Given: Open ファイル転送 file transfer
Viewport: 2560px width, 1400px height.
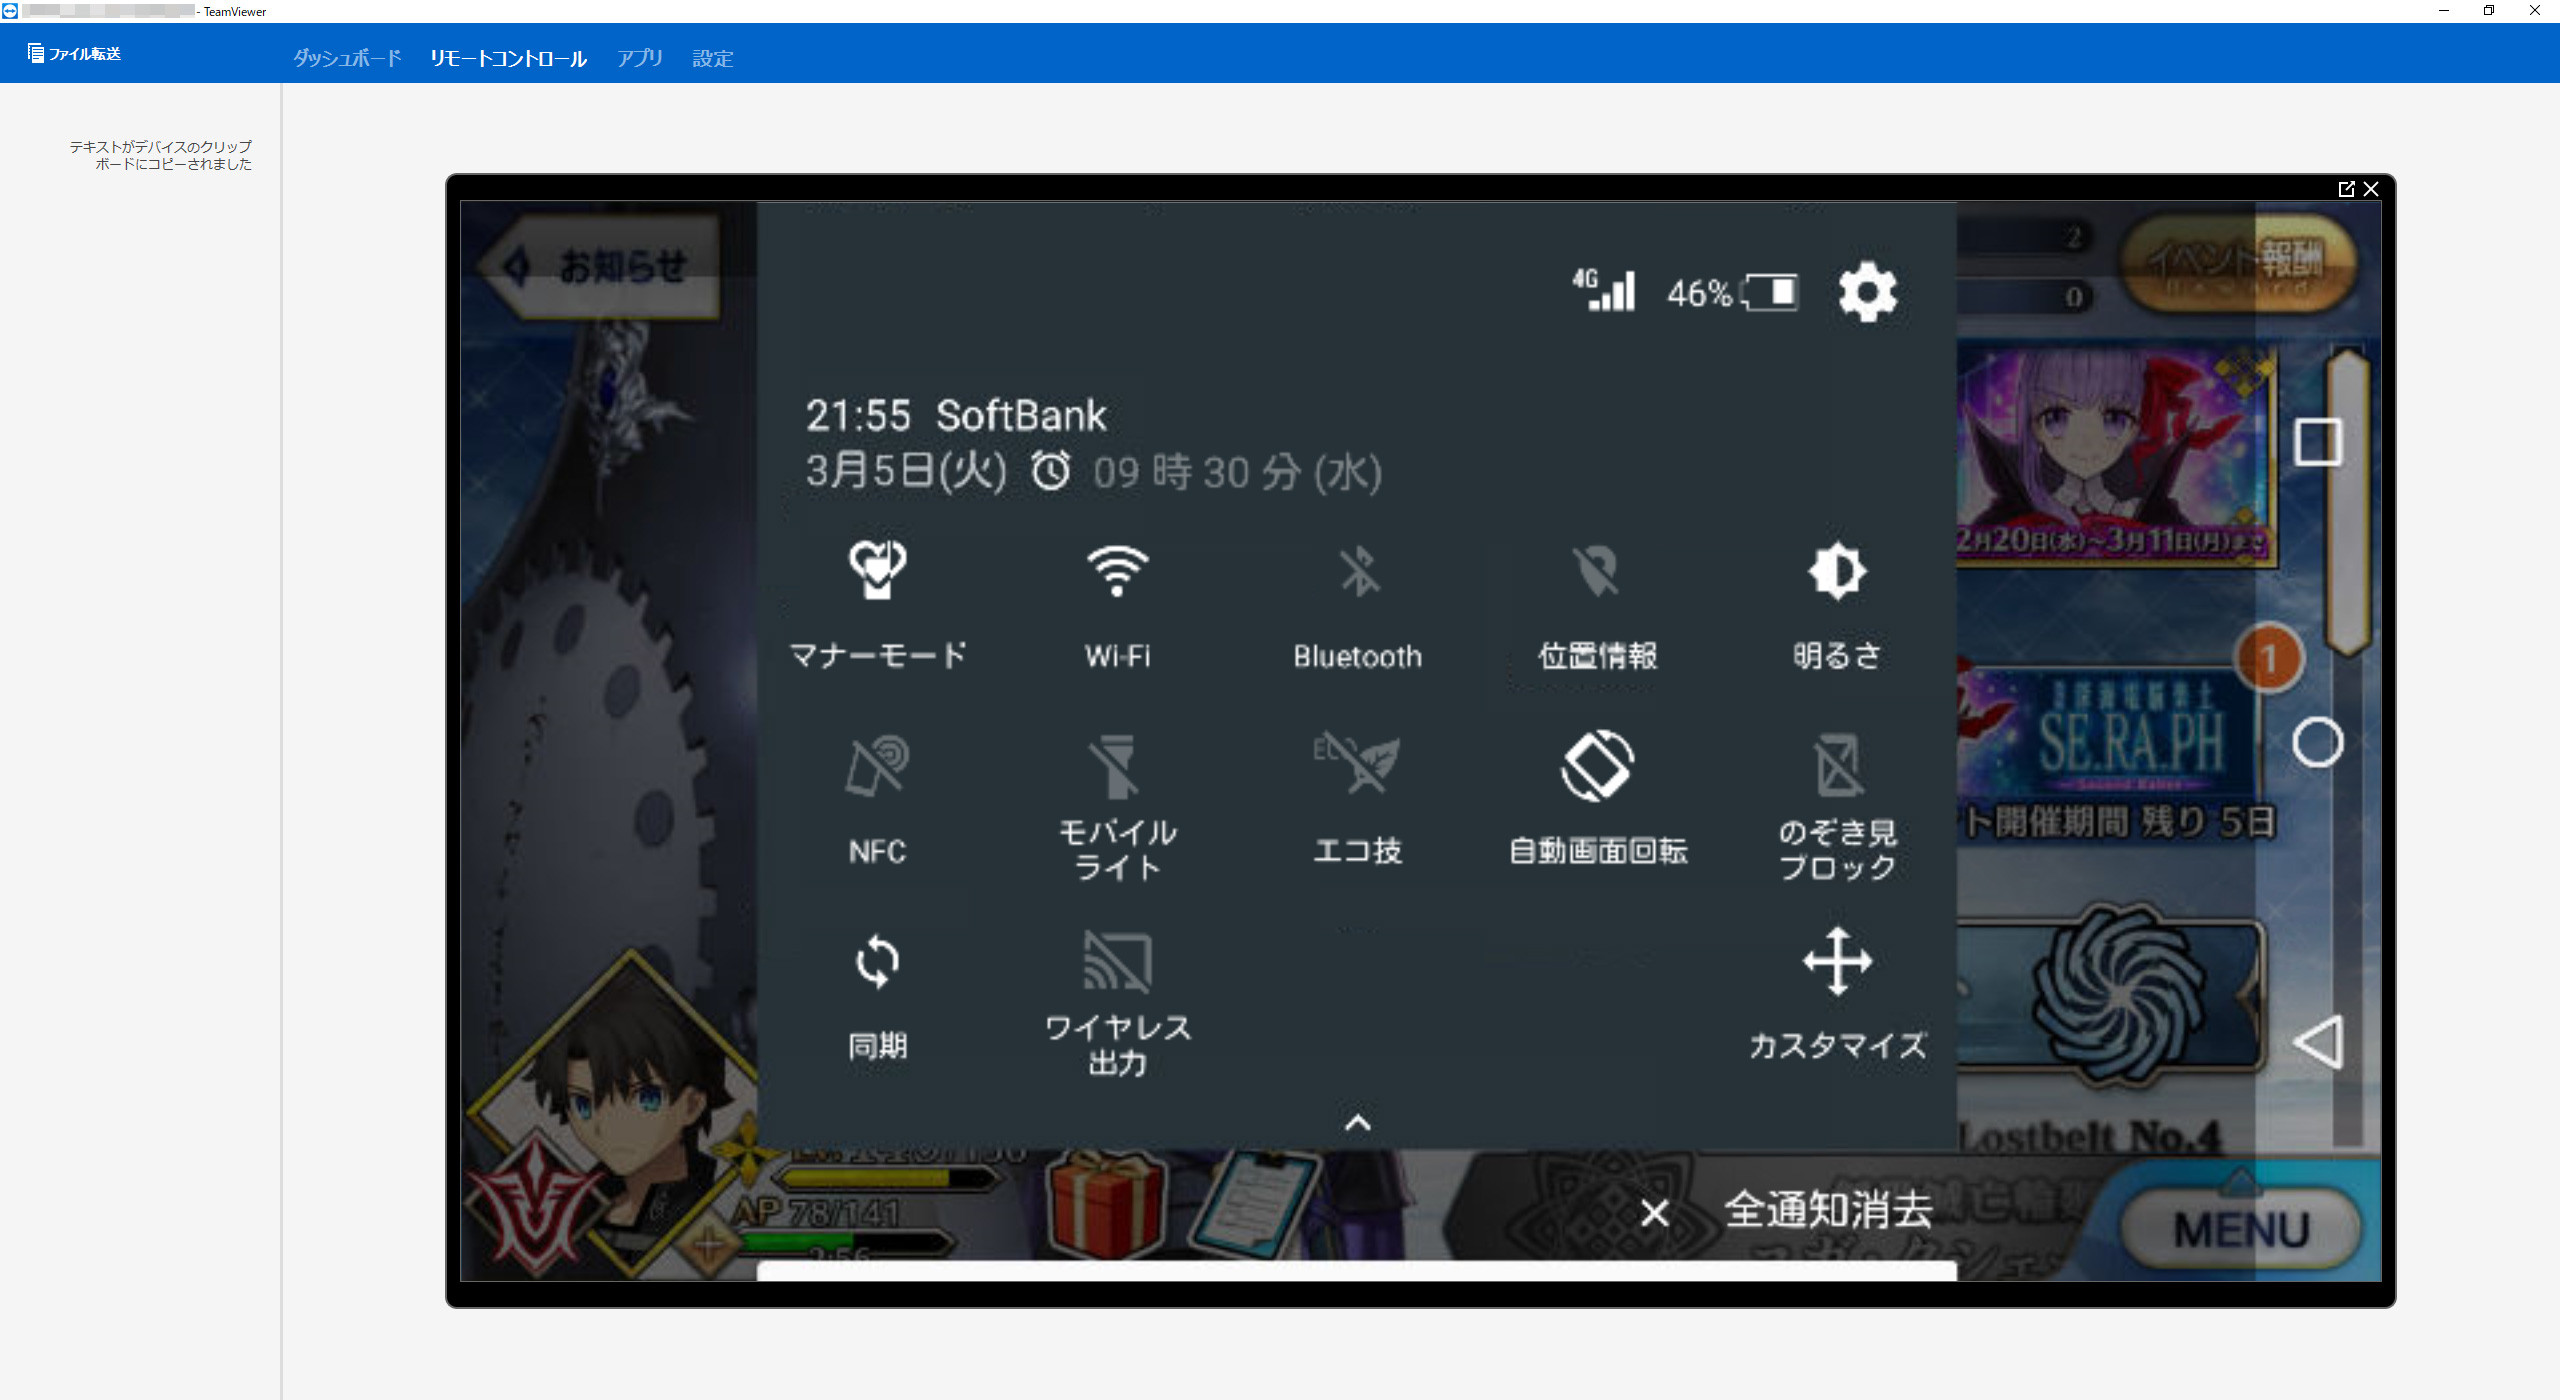Looking at the screenshot, I should coord(75,54).
